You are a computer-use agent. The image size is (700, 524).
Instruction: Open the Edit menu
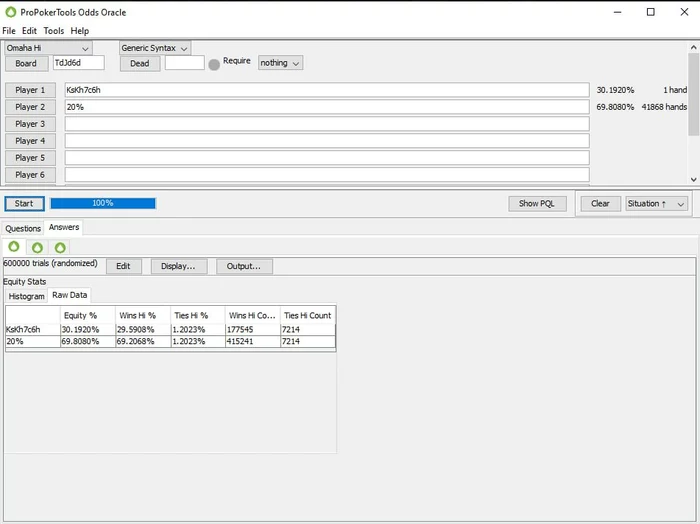tap(29, 31)
